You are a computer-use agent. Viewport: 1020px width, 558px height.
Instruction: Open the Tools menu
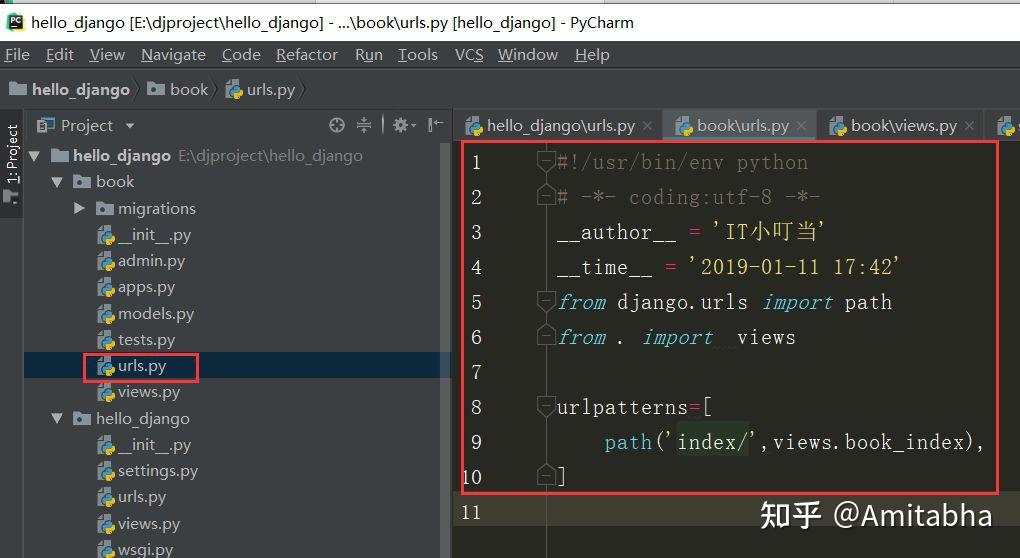point(418,55)
